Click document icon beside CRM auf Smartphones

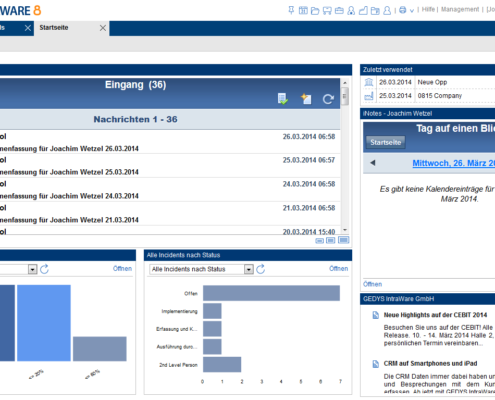(x=375, y=364)
